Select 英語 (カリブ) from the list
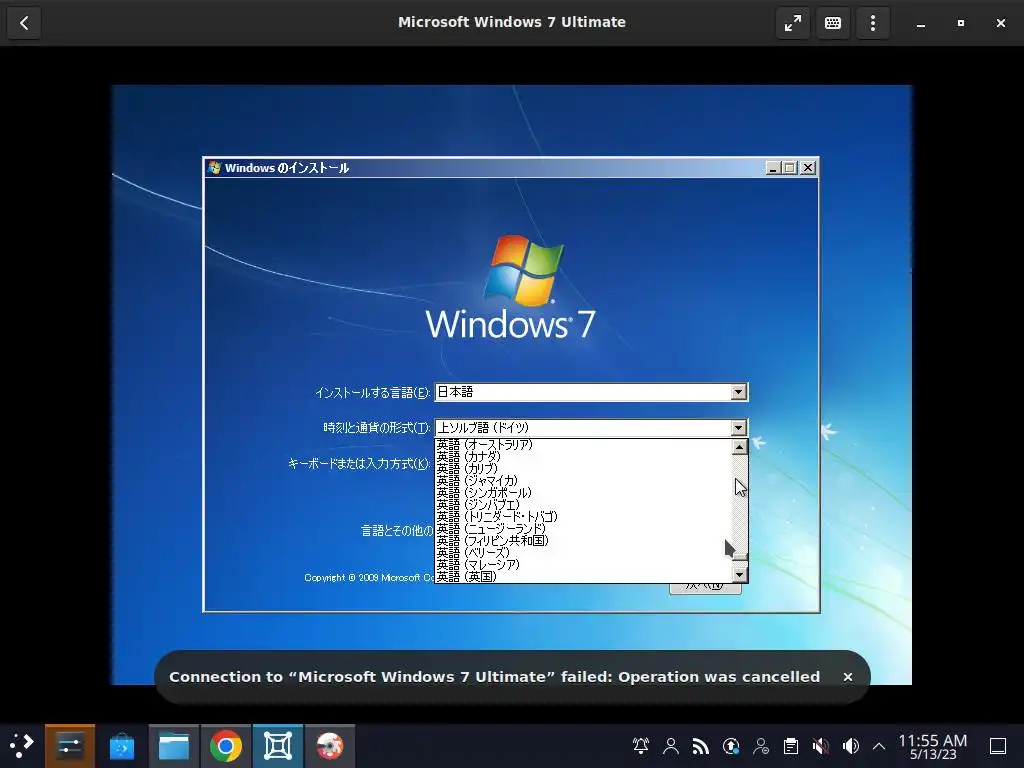This screenshot has width=1024, height=768. coord(583,468)
